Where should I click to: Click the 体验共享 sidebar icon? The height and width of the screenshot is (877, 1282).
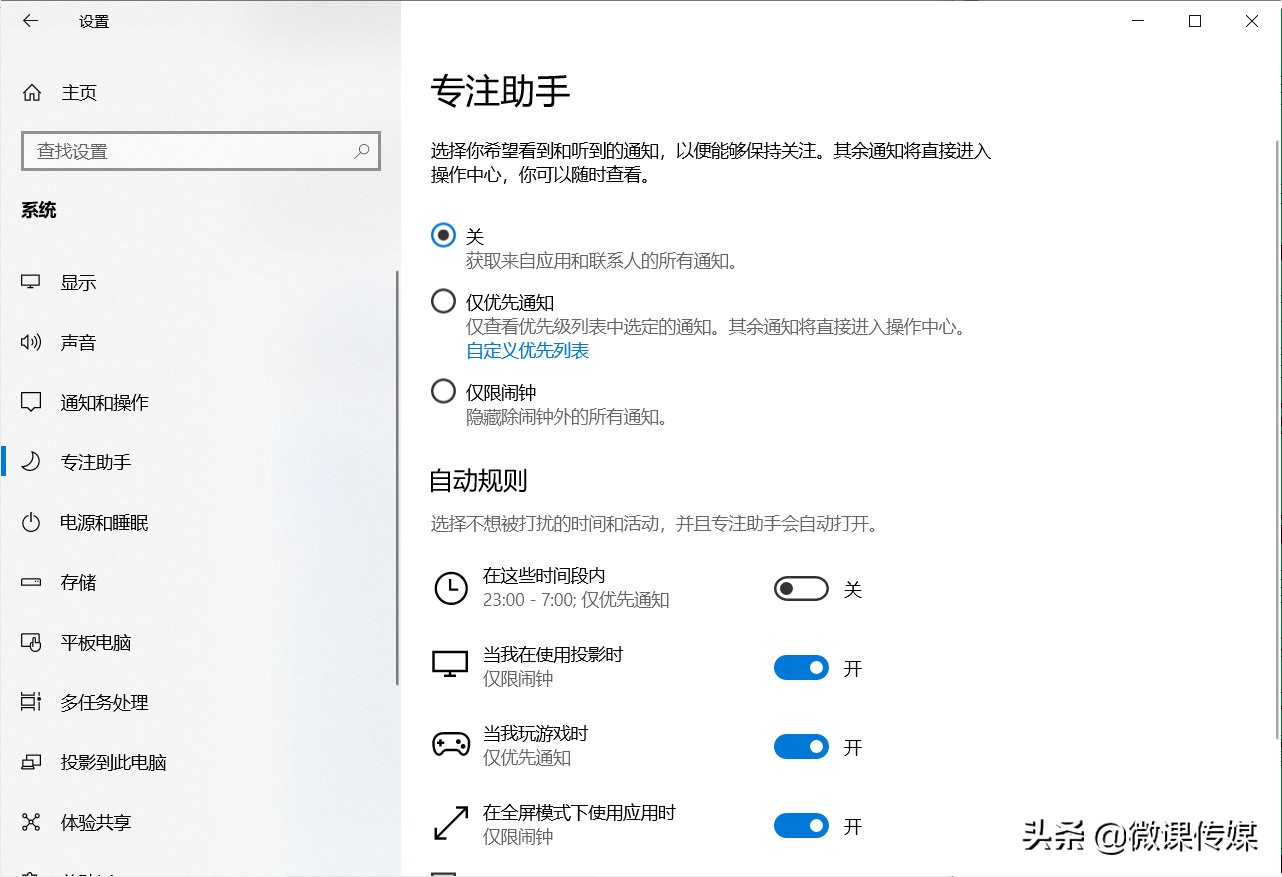(x=31, y=822)
